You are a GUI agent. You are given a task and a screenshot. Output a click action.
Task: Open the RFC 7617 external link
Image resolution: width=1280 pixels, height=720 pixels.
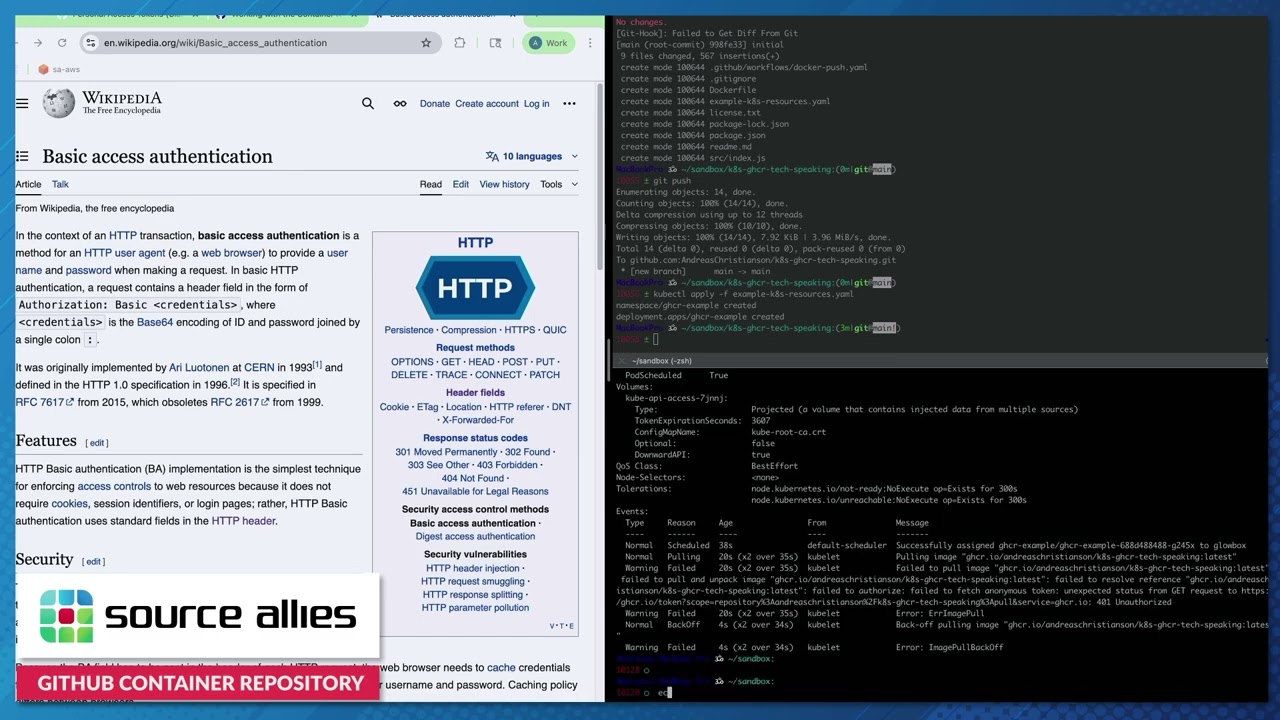coord(44,402)
